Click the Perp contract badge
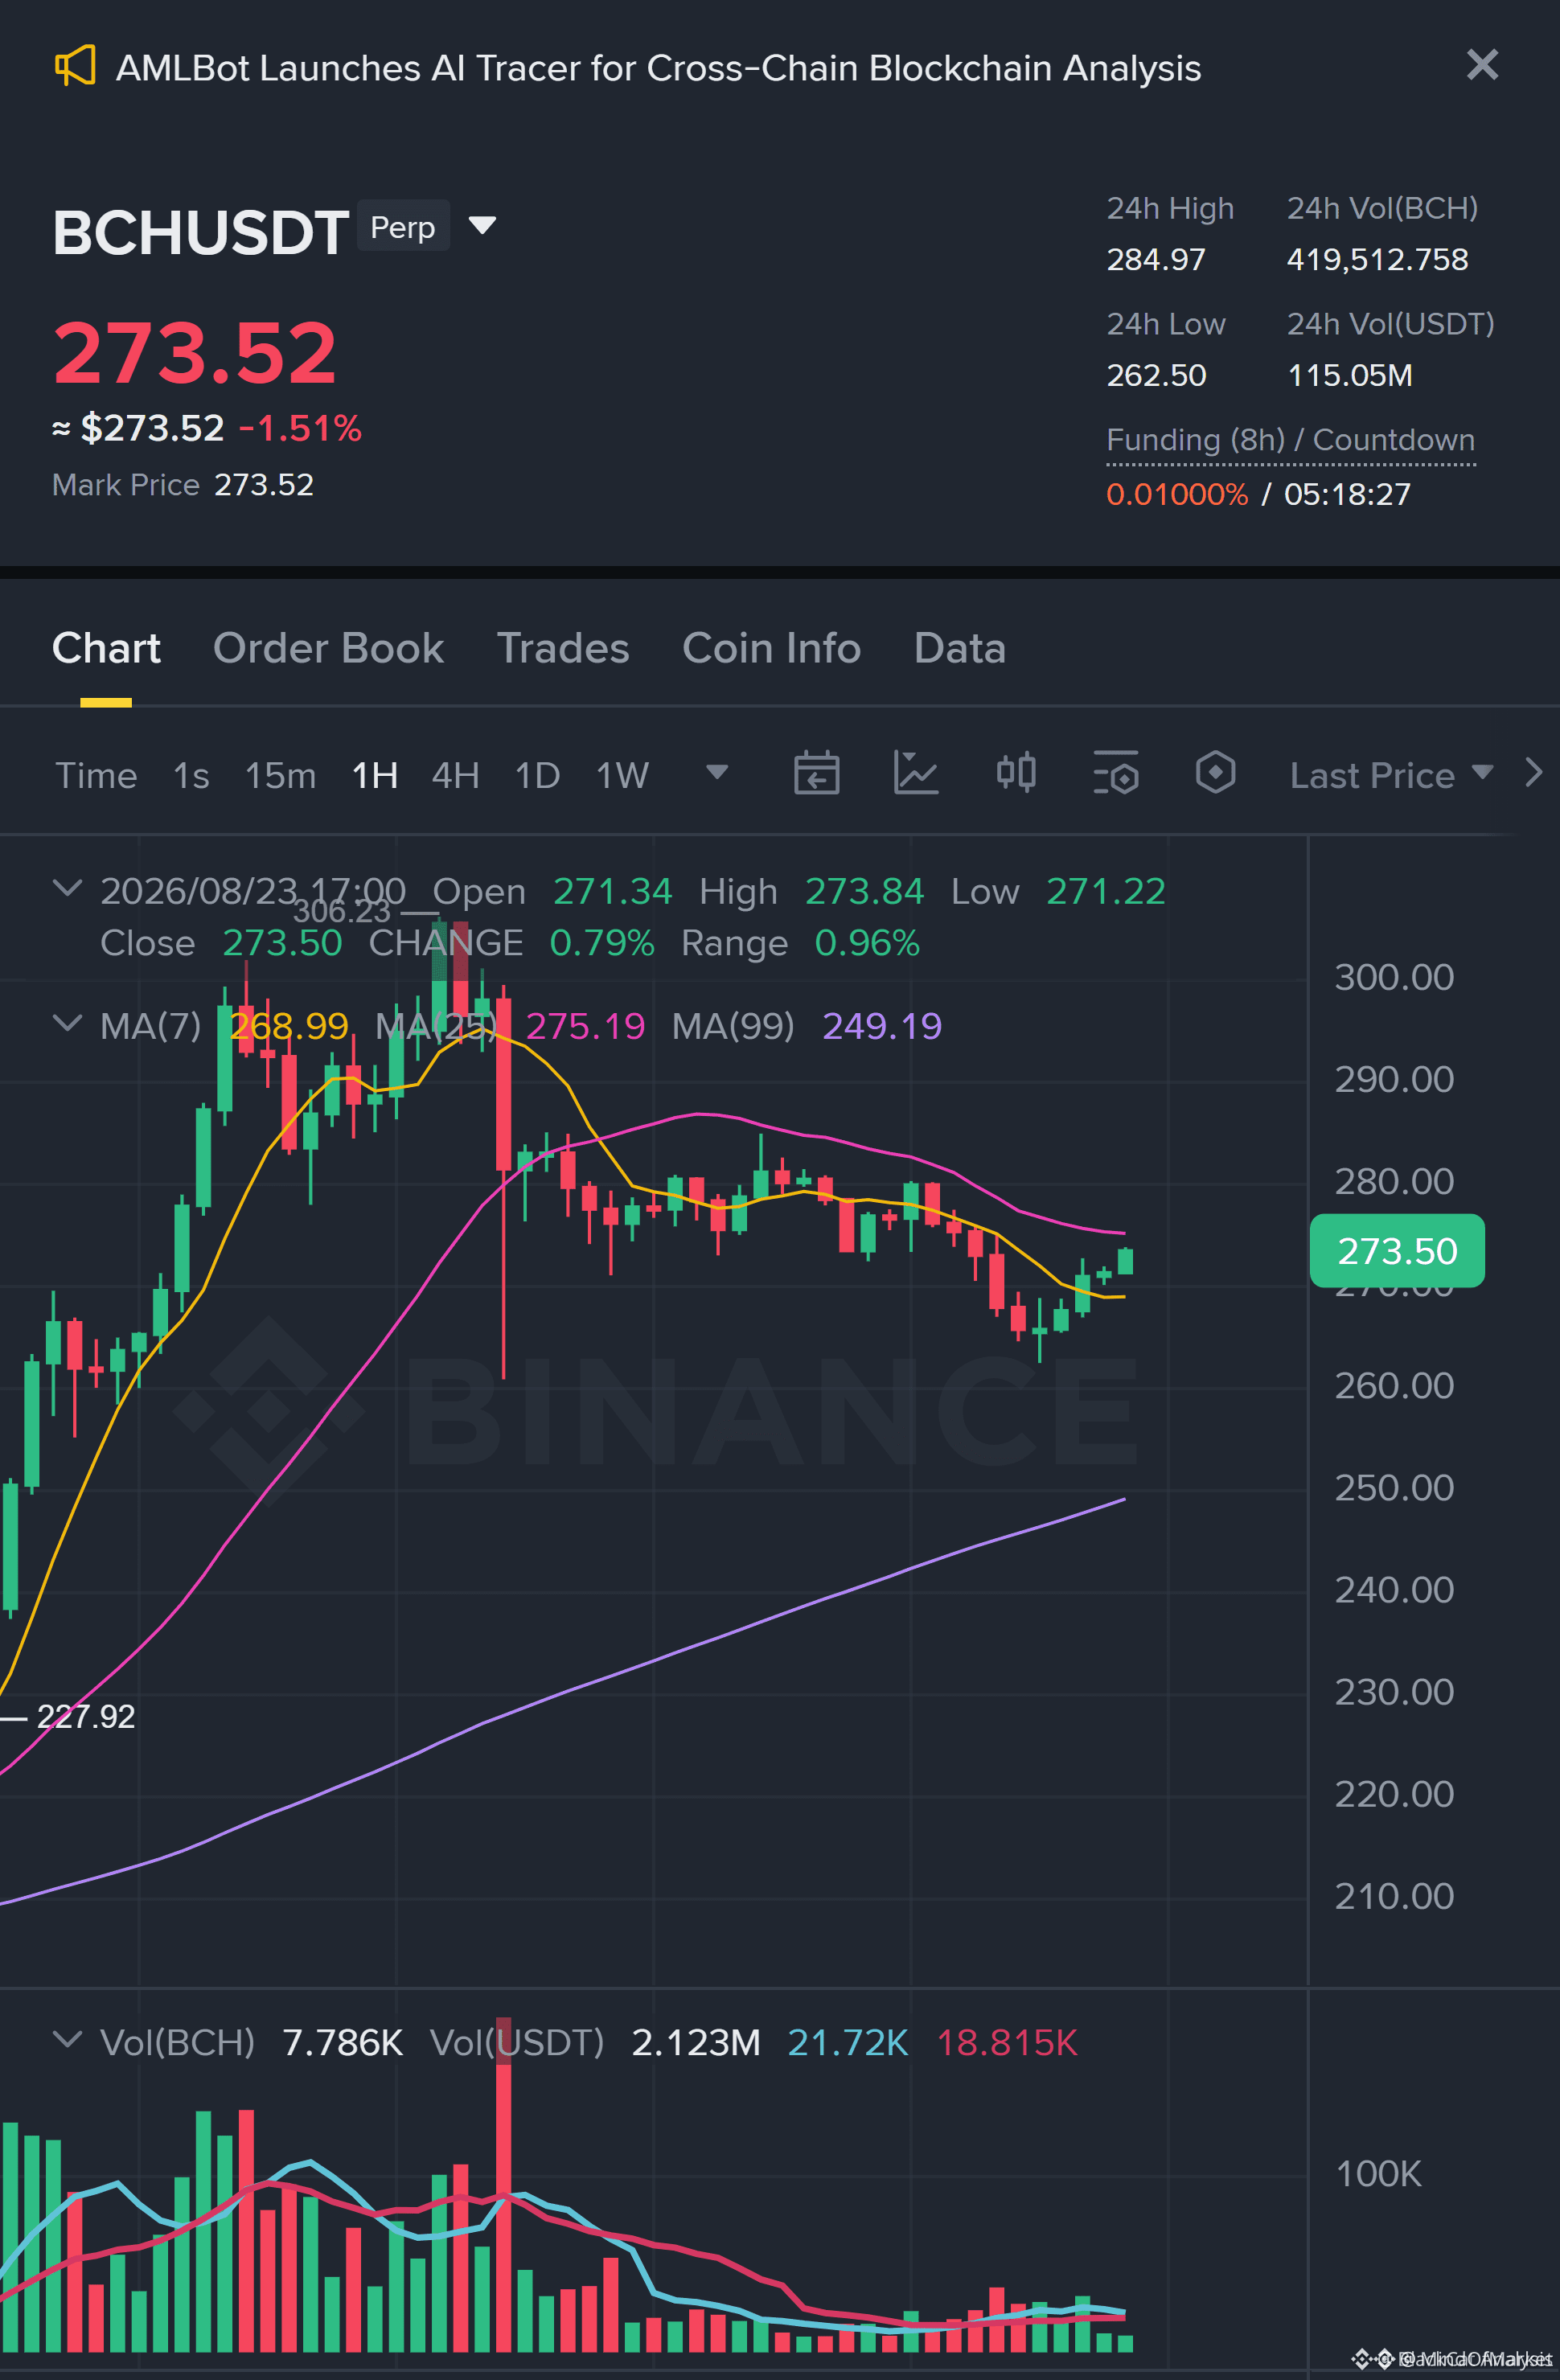The image size is (1560, 2380). [x=403, y=227]
